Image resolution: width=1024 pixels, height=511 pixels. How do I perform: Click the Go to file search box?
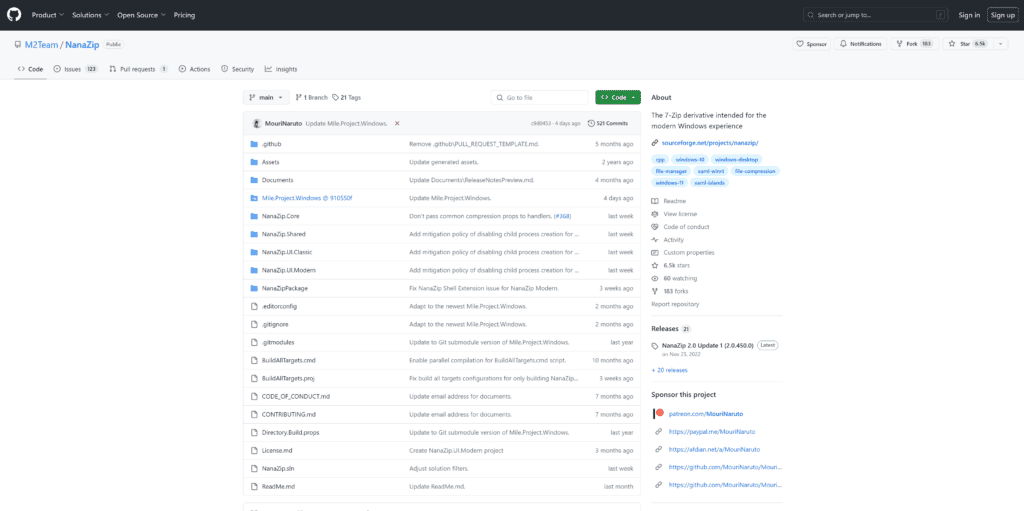click(539, 97)
